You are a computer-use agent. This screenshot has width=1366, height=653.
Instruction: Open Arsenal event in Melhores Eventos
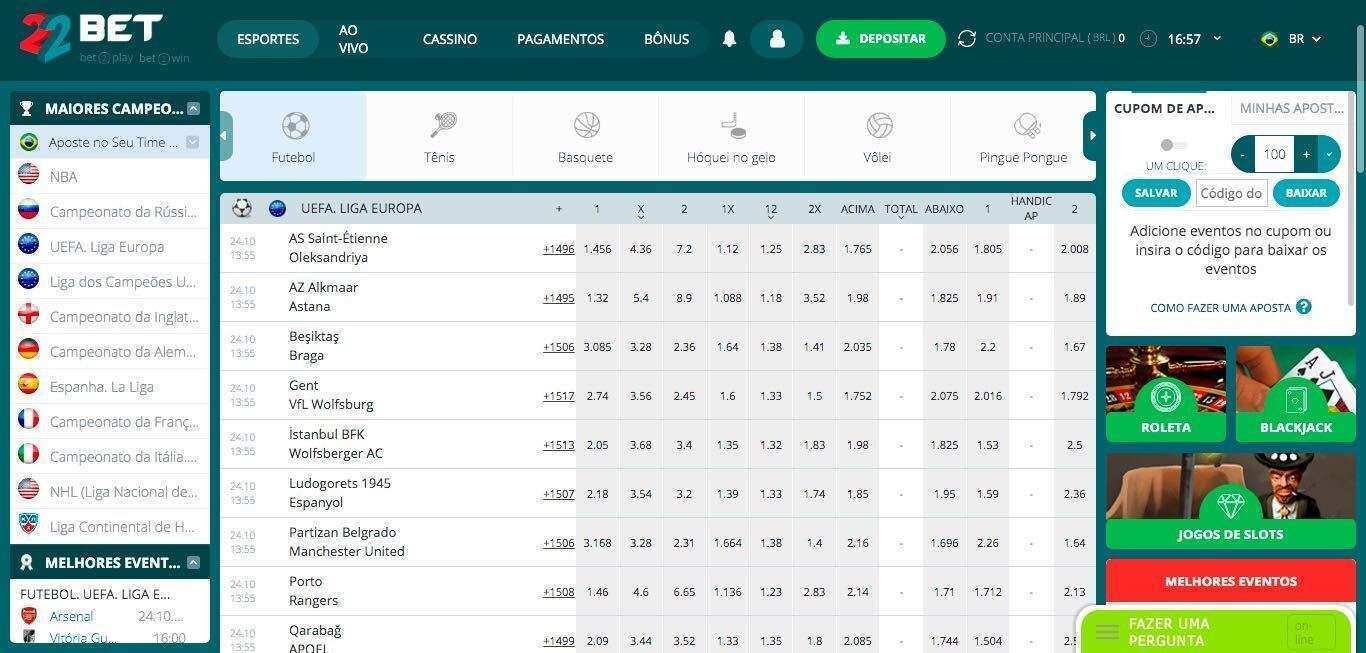[x=71, y=616]
